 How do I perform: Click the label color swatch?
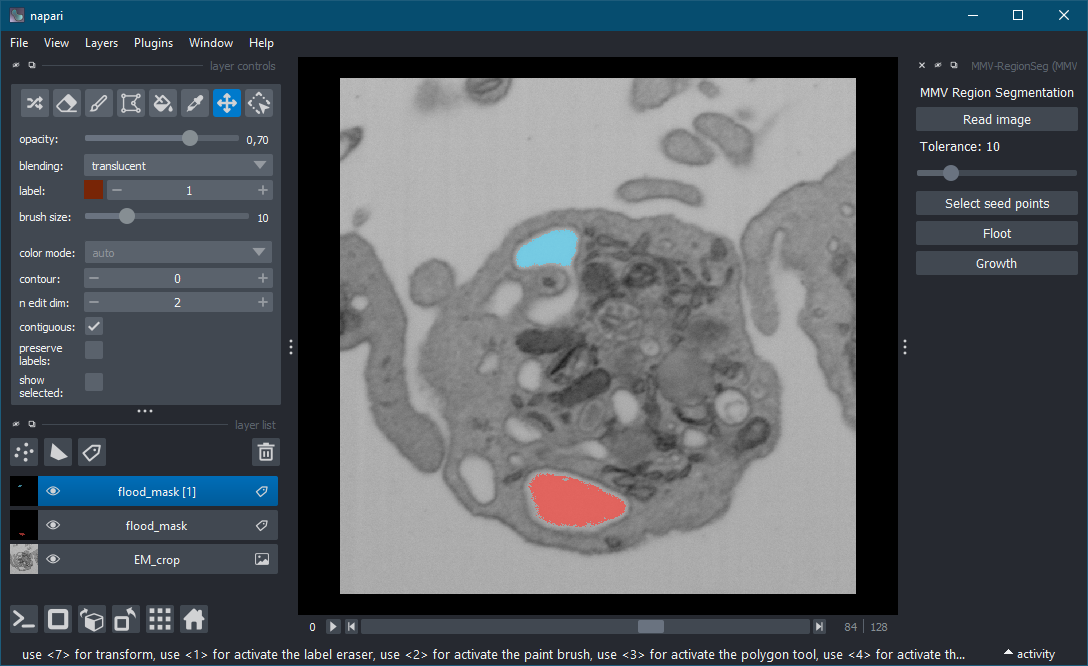point(94,190)
